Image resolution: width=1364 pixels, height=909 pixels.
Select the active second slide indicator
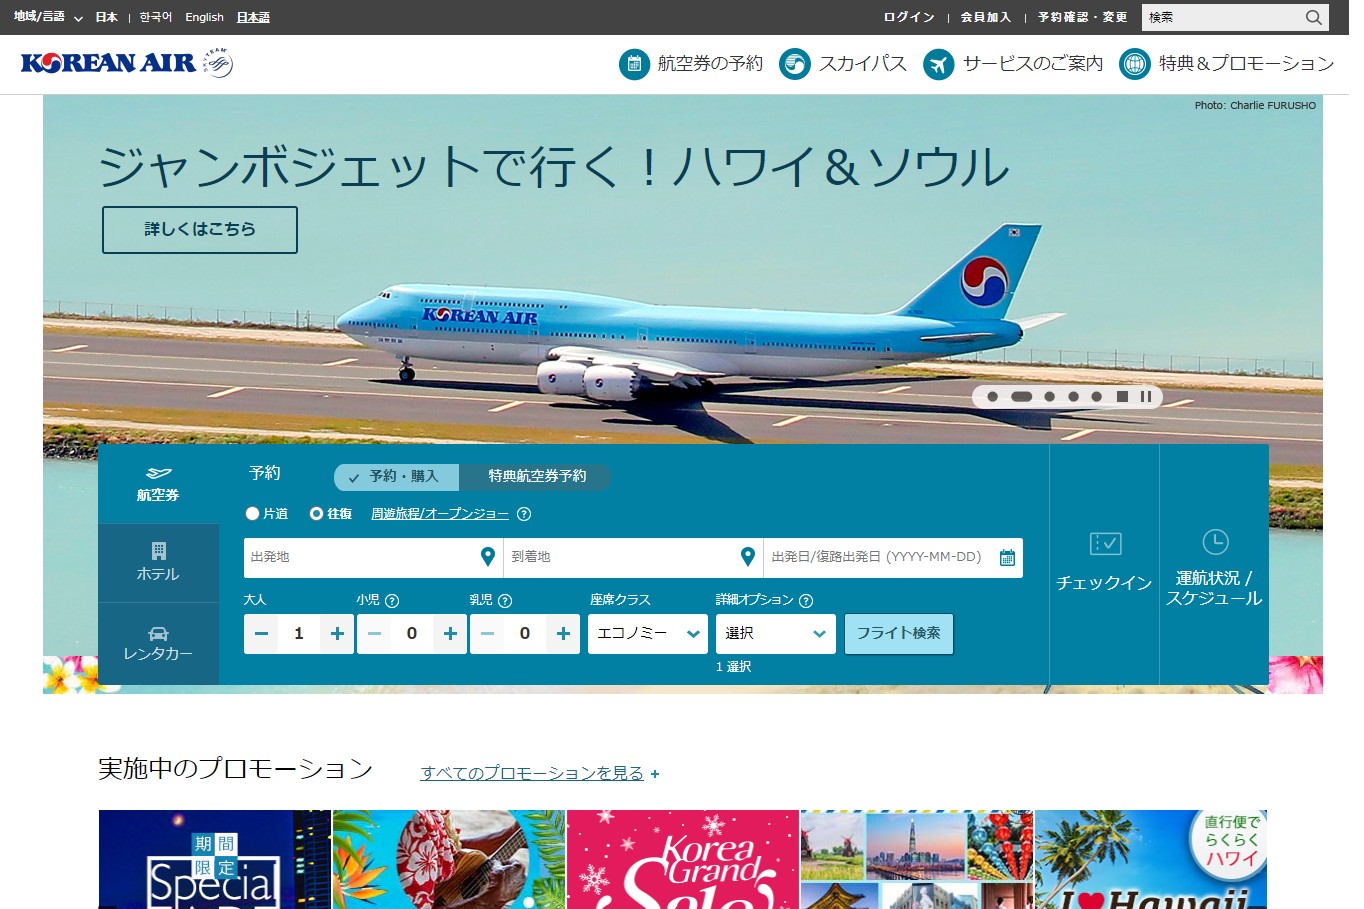pyautogui.click(x=1021, y=397)
